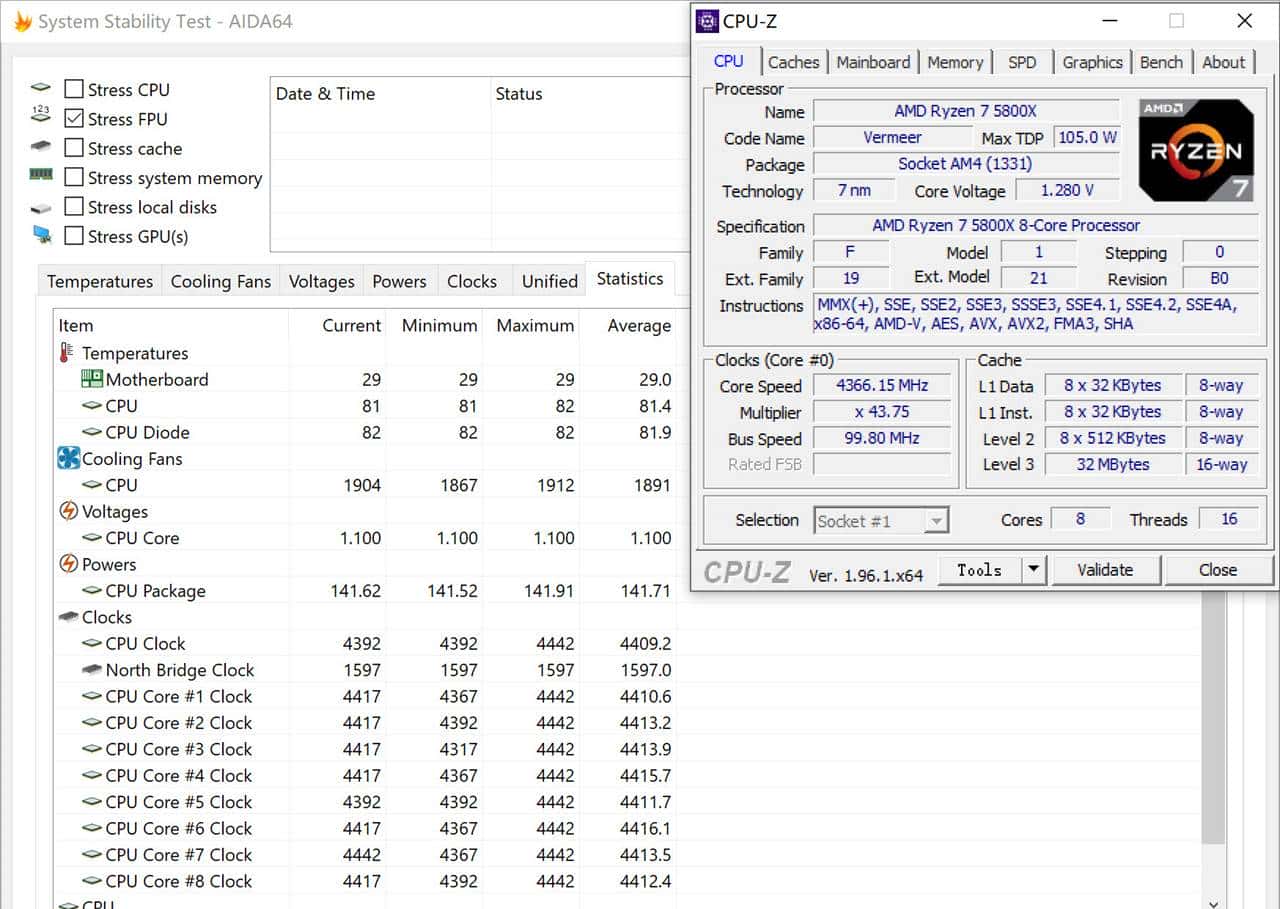Screen dimensions: 1280x909
Task: Click the CPU-Z app icon in title bar
Action: (708, 21)
